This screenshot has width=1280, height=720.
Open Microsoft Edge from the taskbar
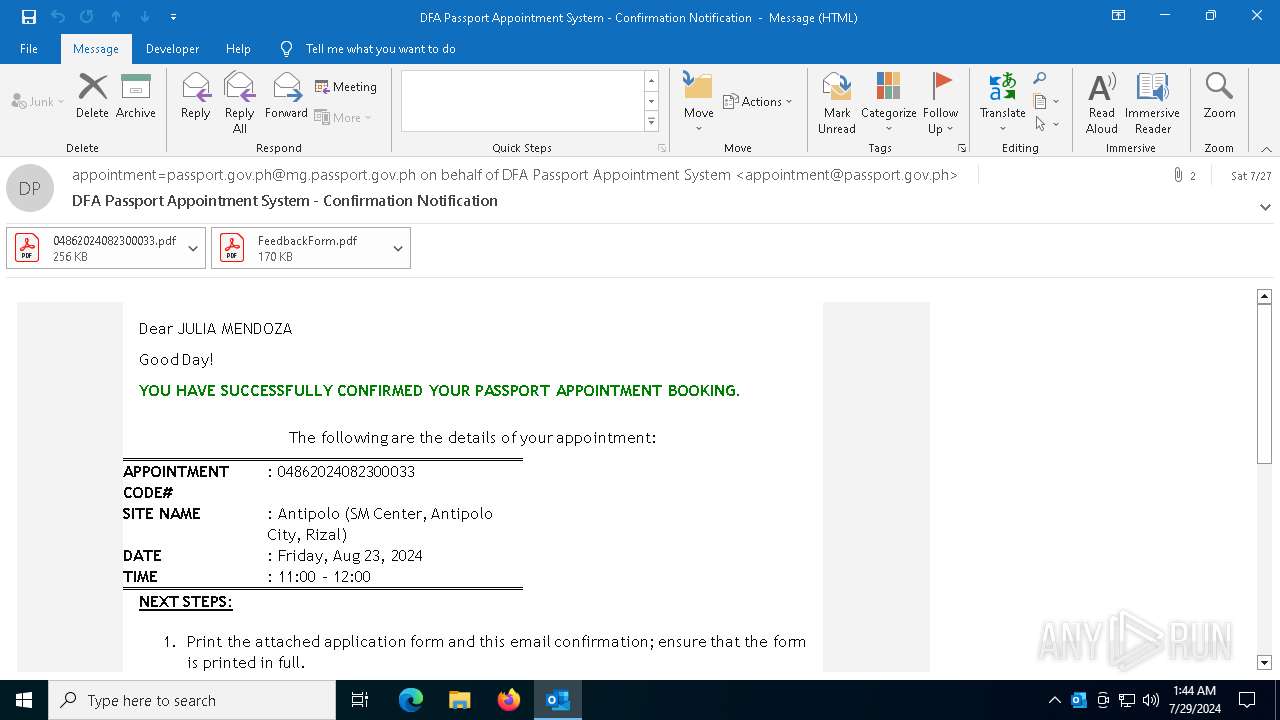click(x=411, y=700)
